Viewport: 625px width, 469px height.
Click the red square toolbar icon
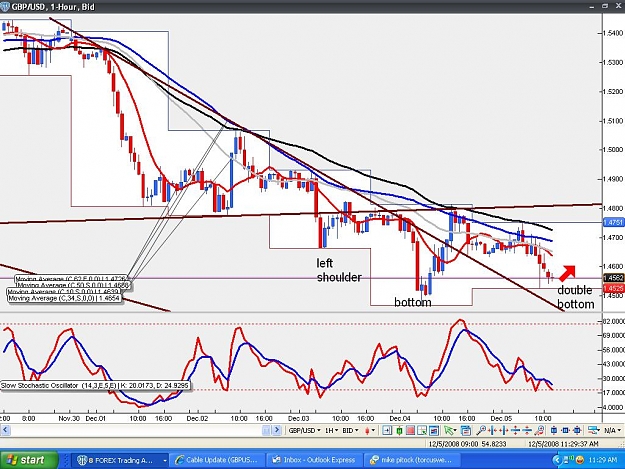[x=410, y=430]
